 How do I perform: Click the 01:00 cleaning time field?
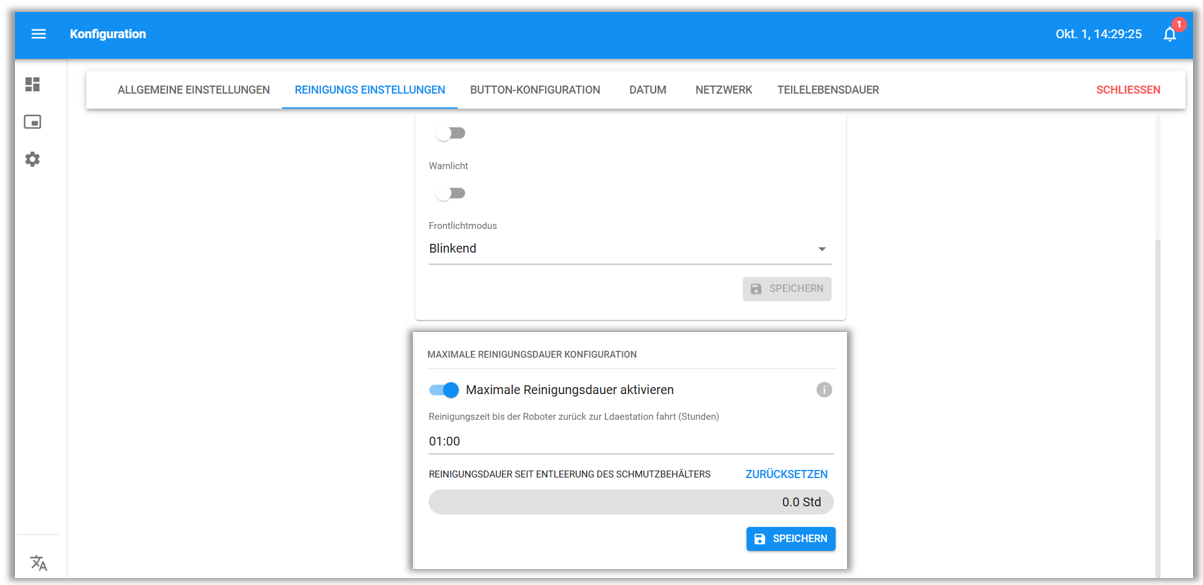pos(630,441)
